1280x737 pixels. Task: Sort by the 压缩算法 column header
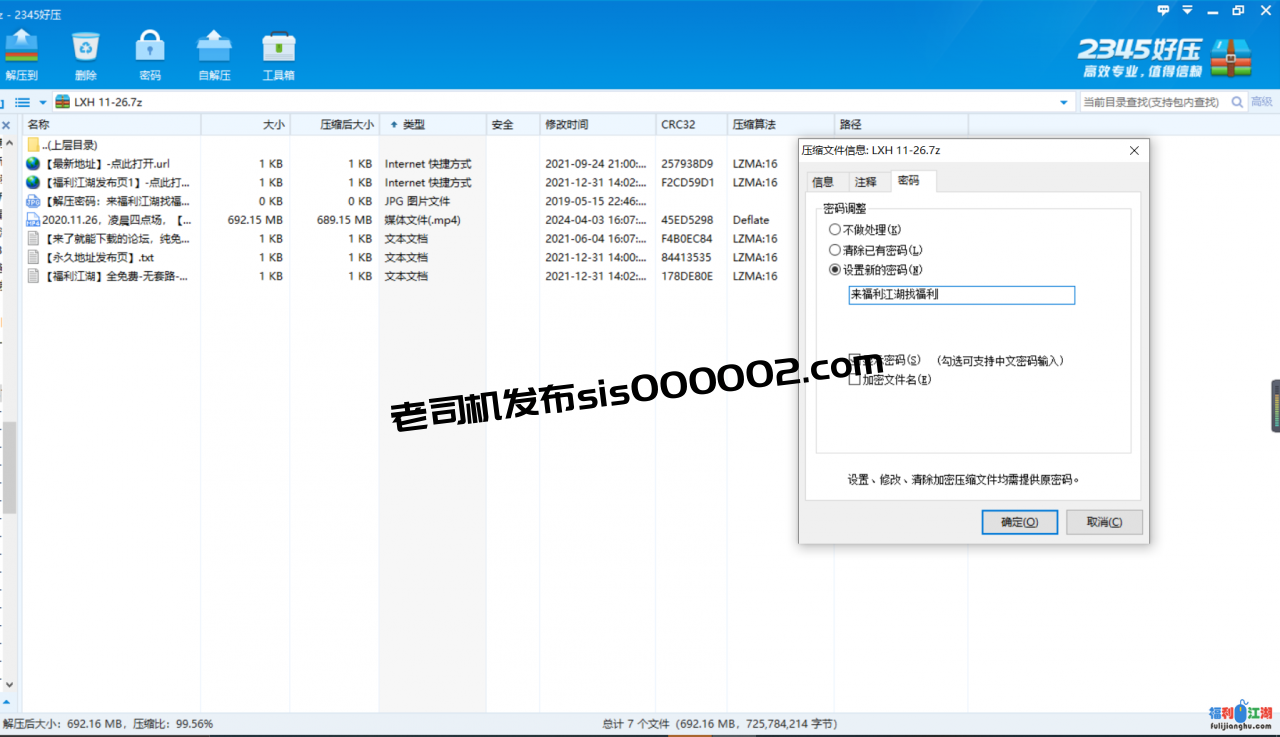point(780,125)
